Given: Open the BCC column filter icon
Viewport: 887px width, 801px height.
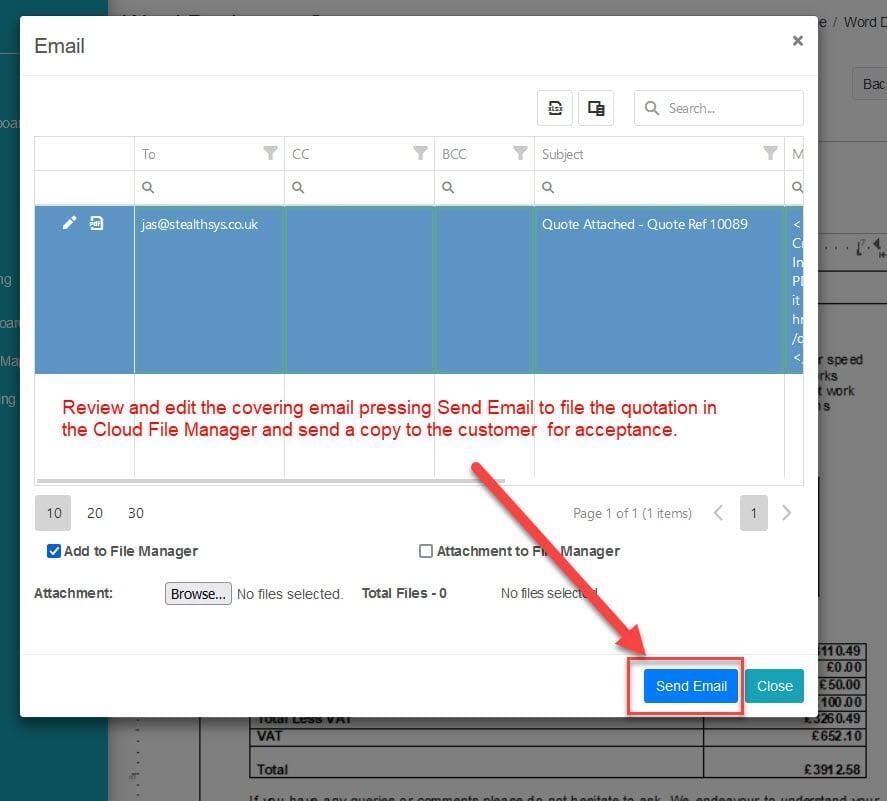Looking at the screenshot, I should pyautogui.click(x=520, y=153).
